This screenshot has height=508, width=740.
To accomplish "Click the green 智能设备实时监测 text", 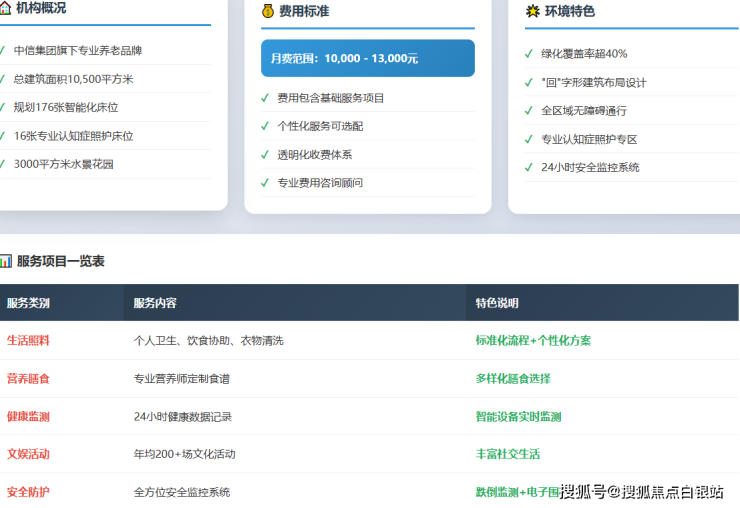I will click(518, 417).
